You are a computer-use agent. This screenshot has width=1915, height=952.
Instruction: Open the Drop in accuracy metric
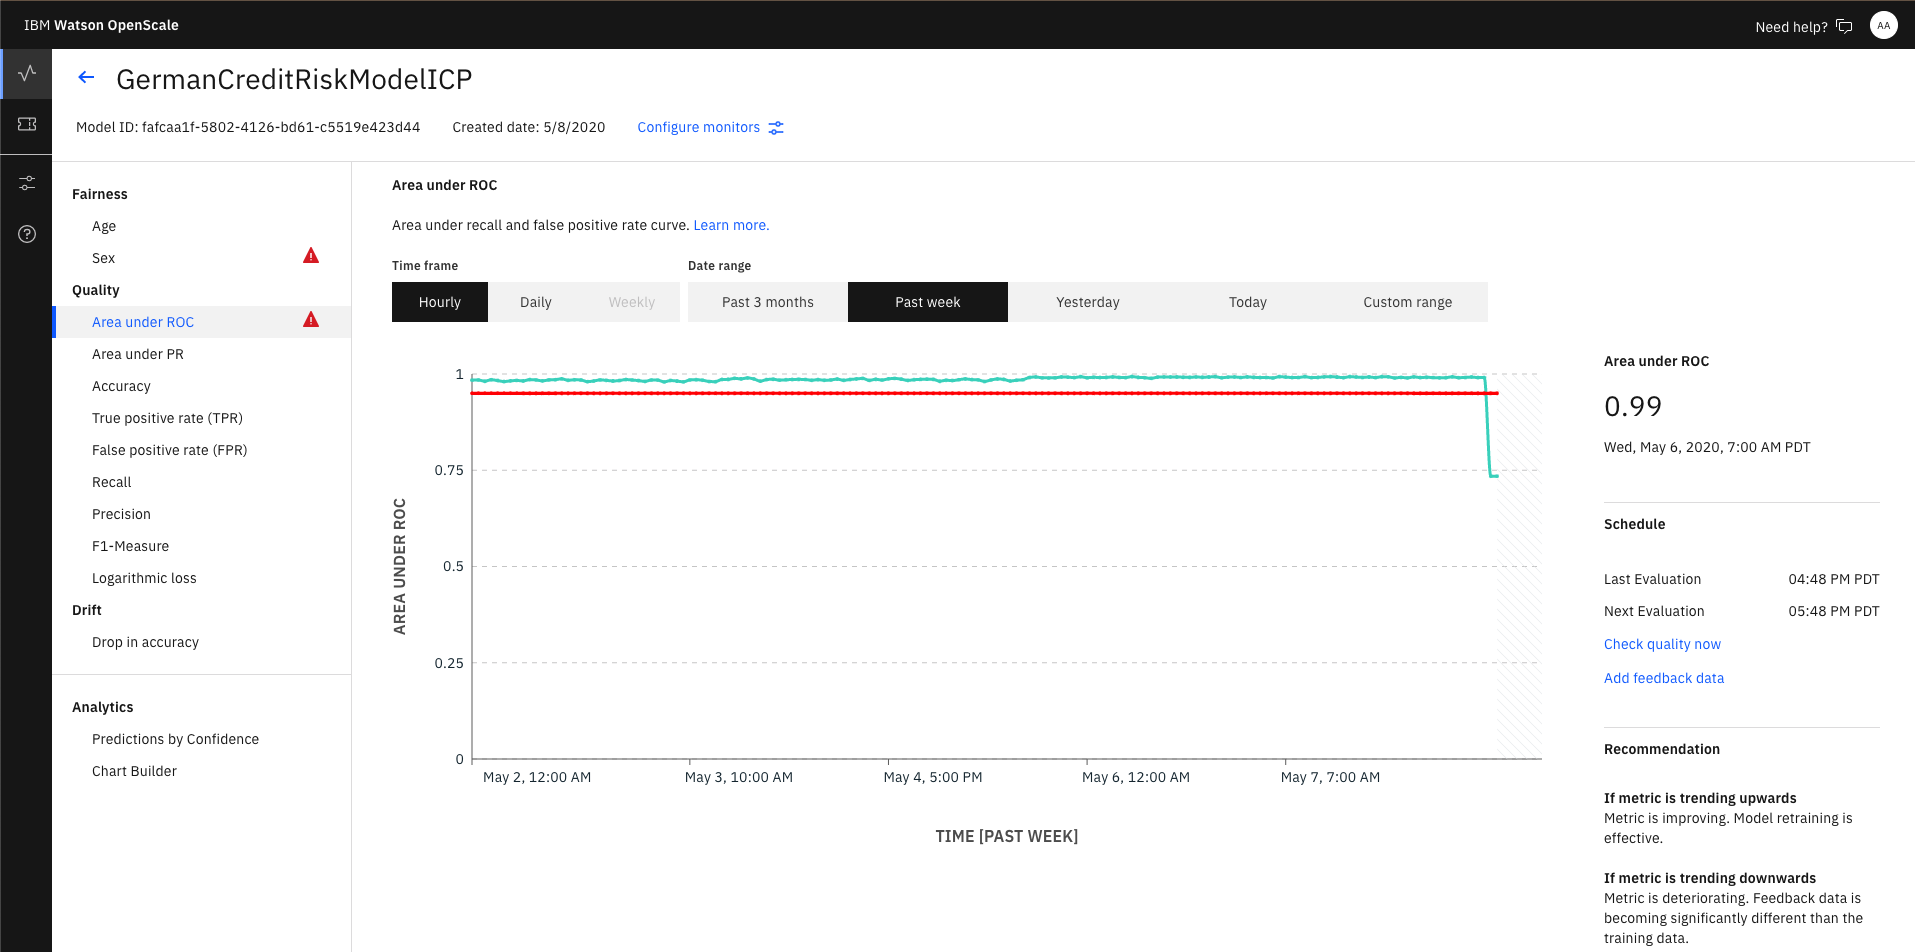pos(145,642)
